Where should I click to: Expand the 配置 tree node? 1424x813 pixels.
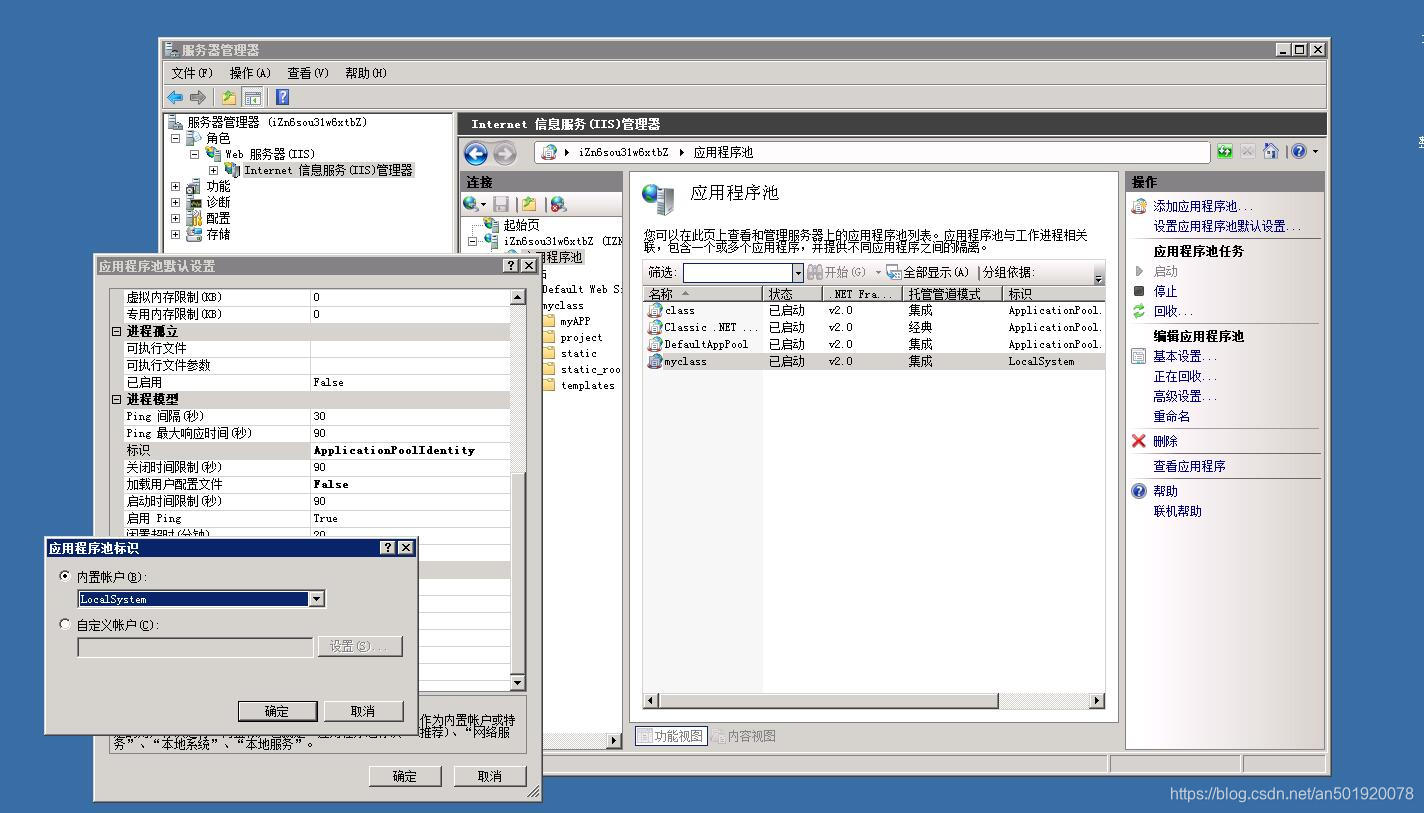point(176,218)
